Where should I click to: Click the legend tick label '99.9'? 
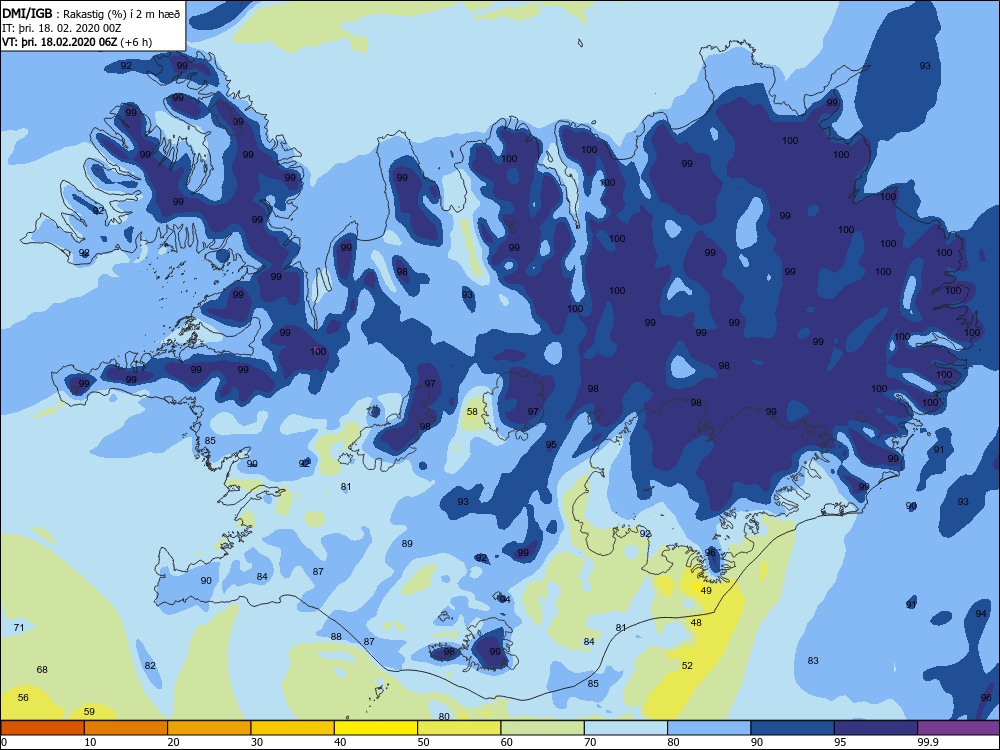pos(927,742)
